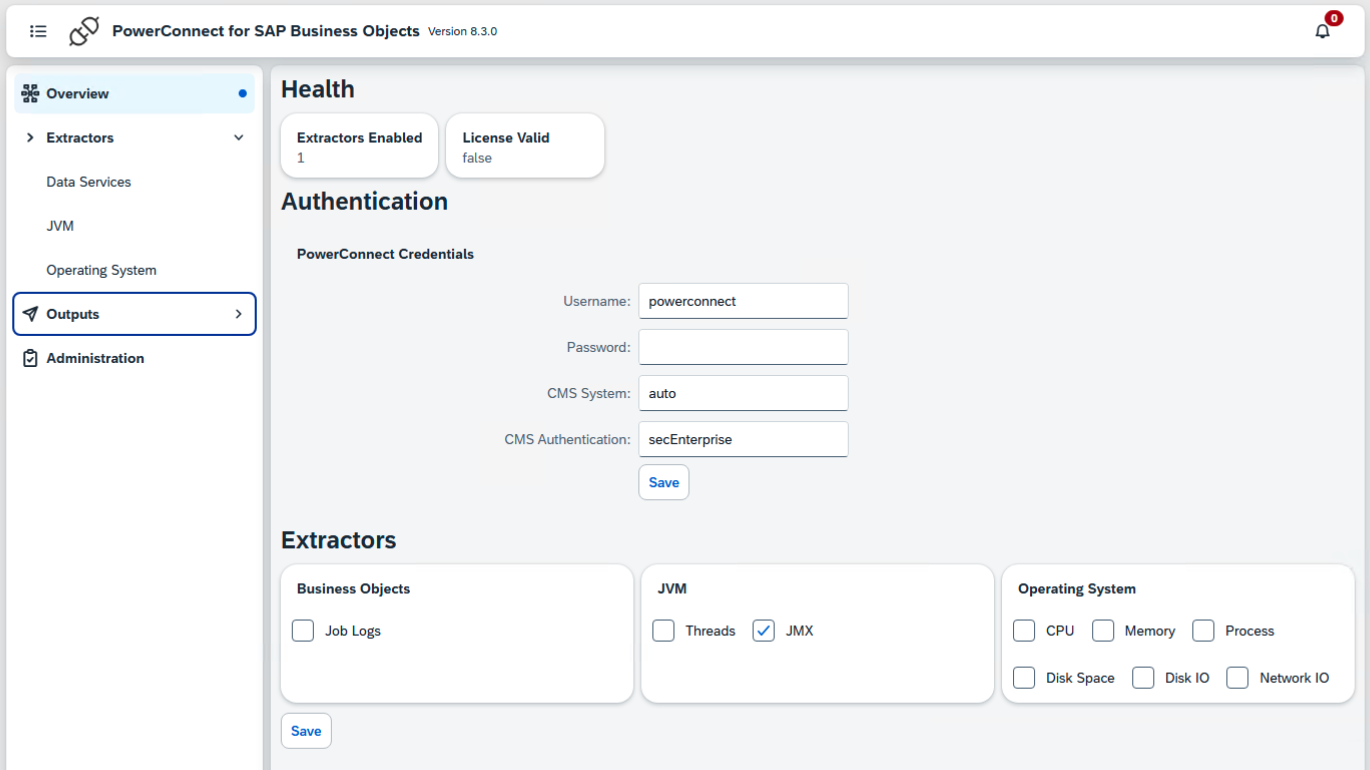Collapse the Extractors down chevron

239,138
